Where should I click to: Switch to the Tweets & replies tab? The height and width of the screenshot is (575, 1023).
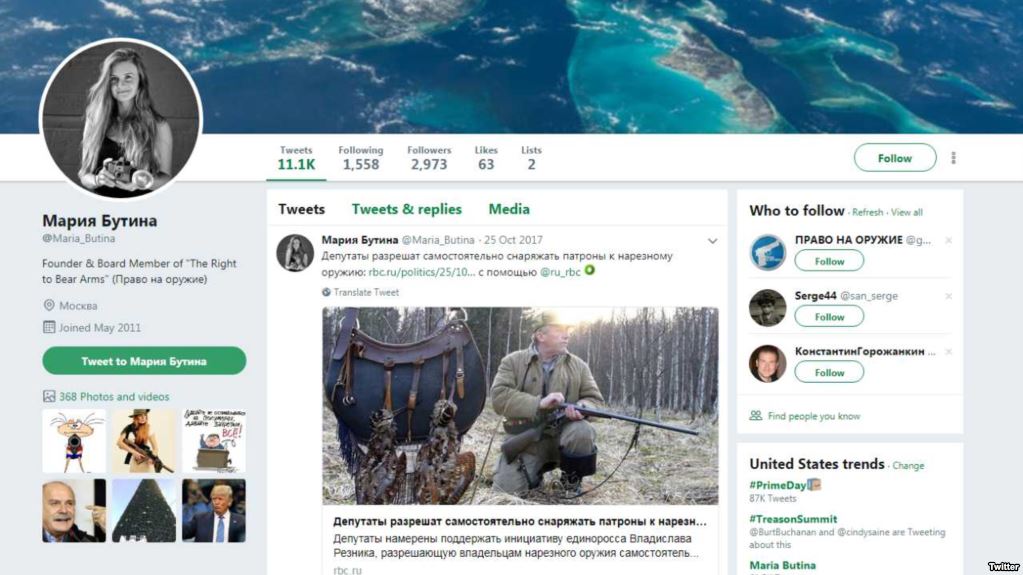(x=406, y=209)
